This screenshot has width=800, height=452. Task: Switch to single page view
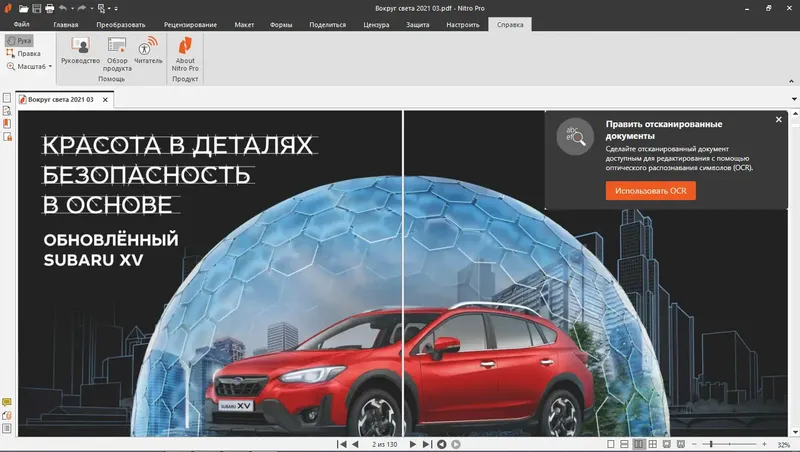tap(611, 444)
